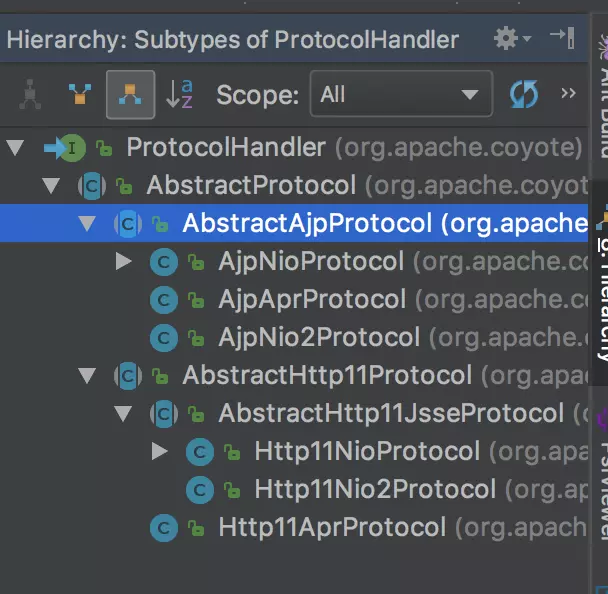Show class hierarchy view icon
The width and height of the screenshot is (608, 594).
(x=30, y=95)
